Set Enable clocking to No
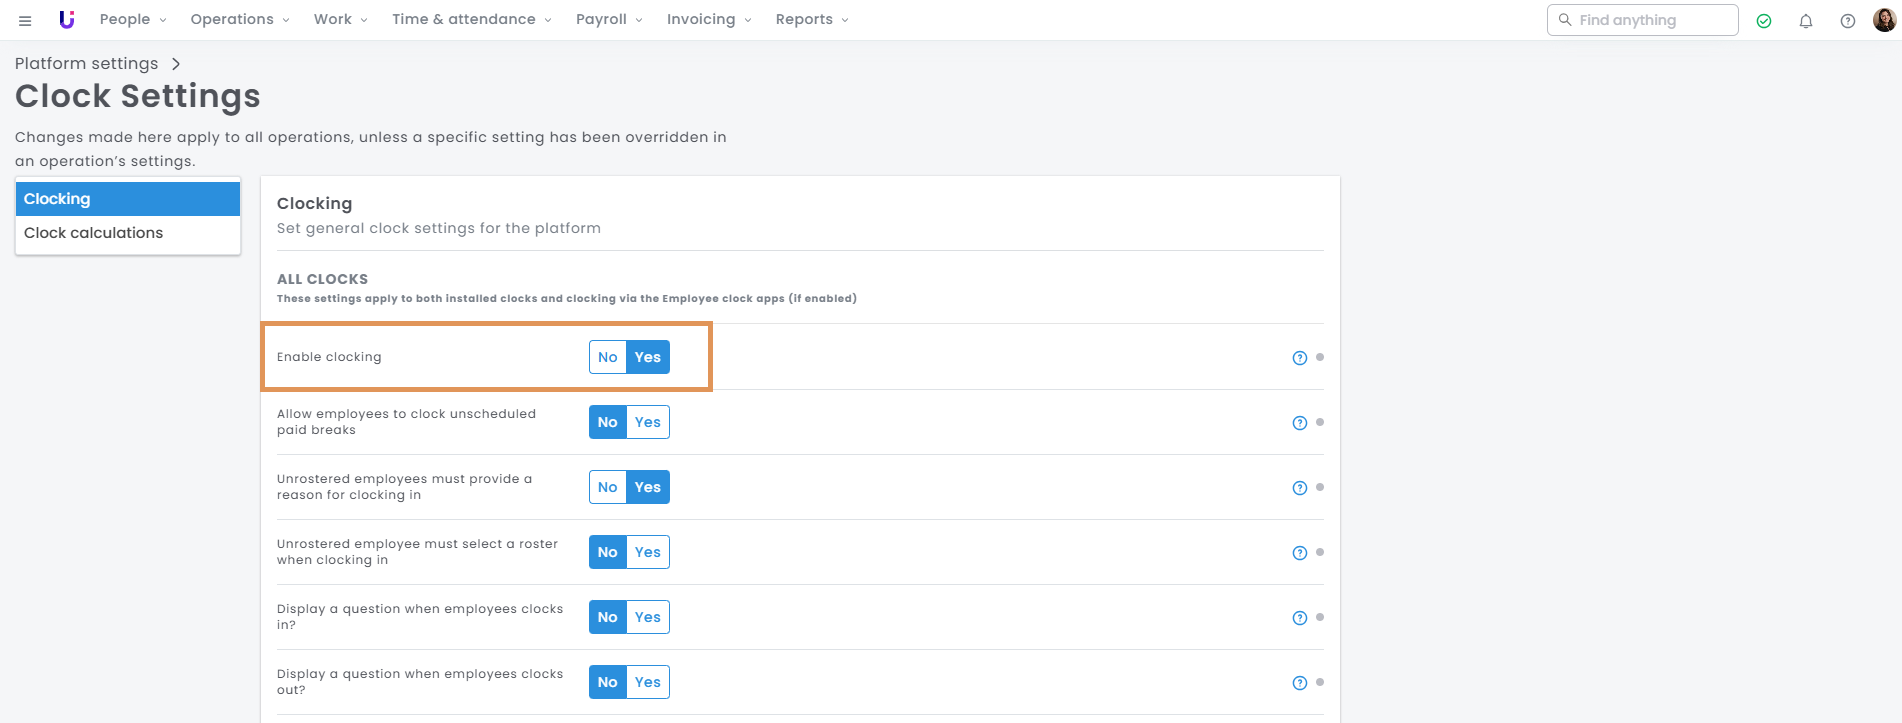The height and width of the screenshot is (723, 1902). coord(607,357)
